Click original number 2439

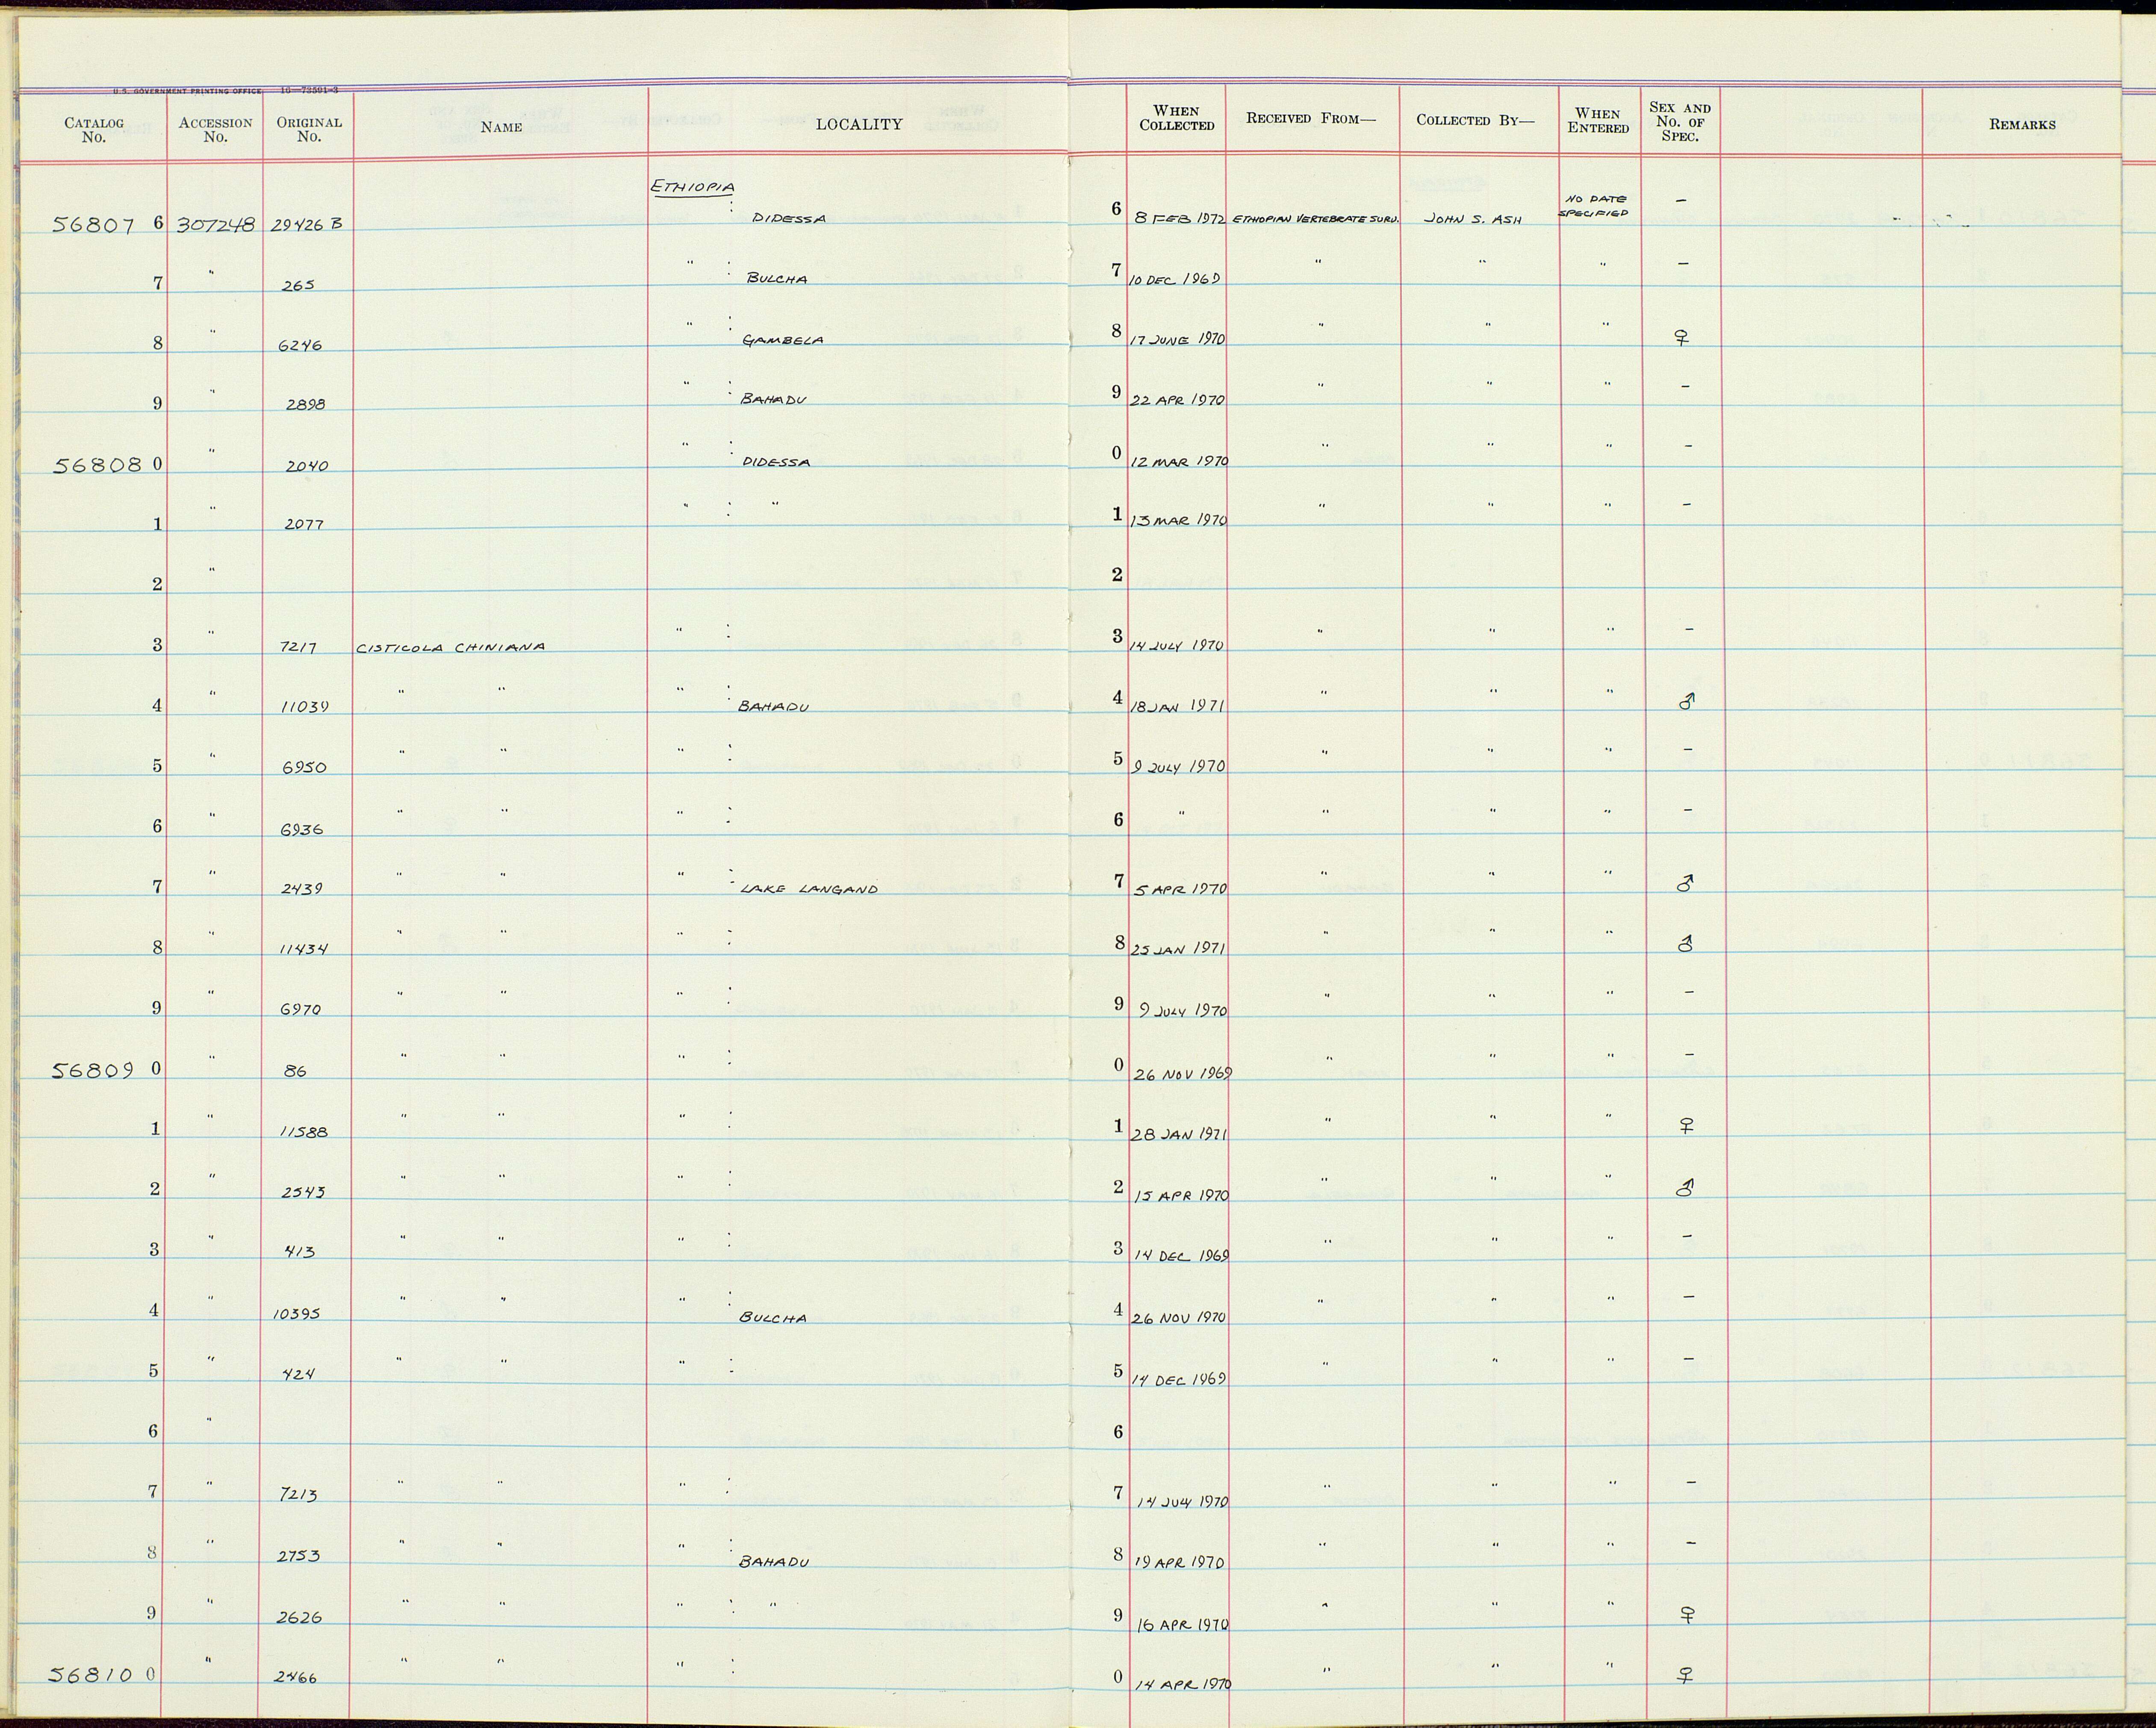[301, 889]
